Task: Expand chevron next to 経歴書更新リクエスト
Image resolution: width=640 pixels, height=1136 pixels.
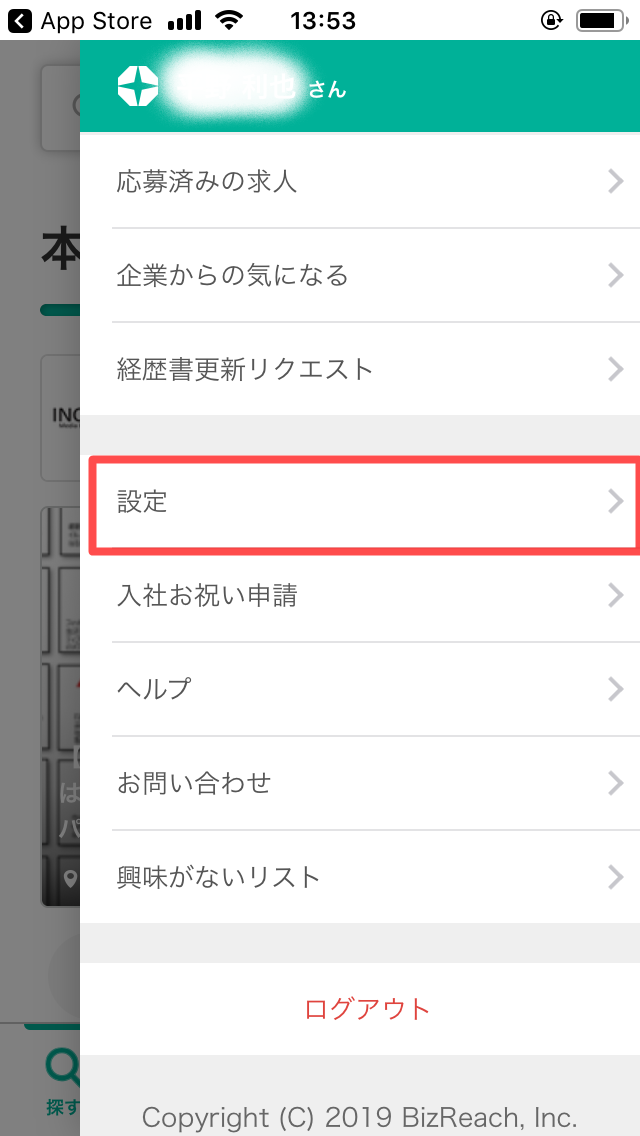Action: [x=615, y=369]
